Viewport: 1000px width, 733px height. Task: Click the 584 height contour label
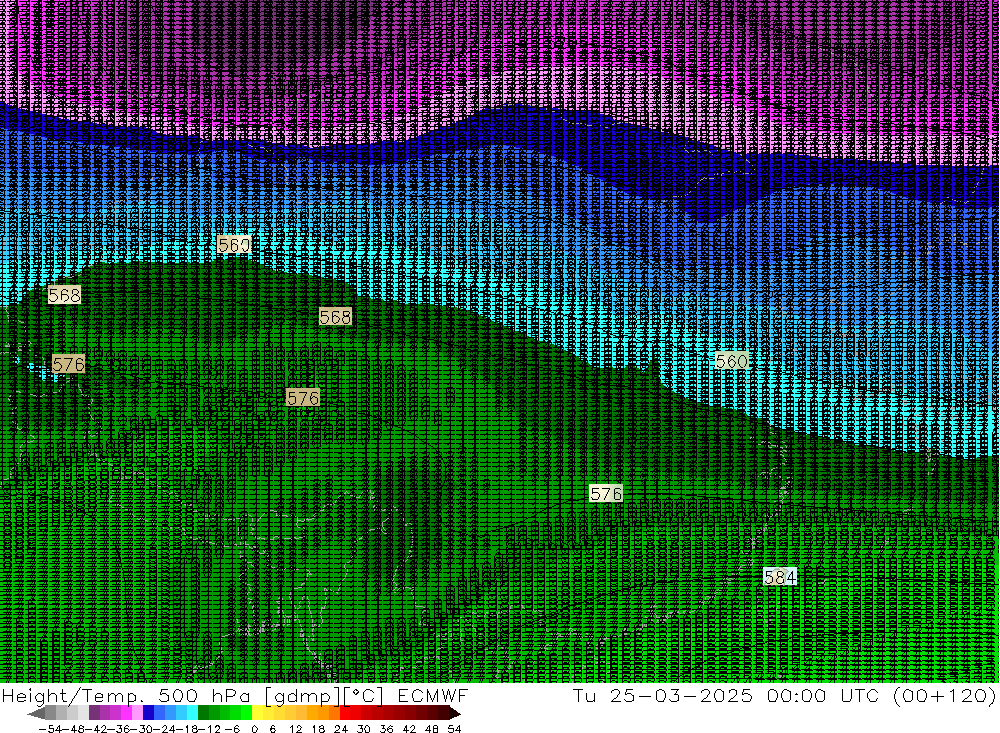click(780, 577)
